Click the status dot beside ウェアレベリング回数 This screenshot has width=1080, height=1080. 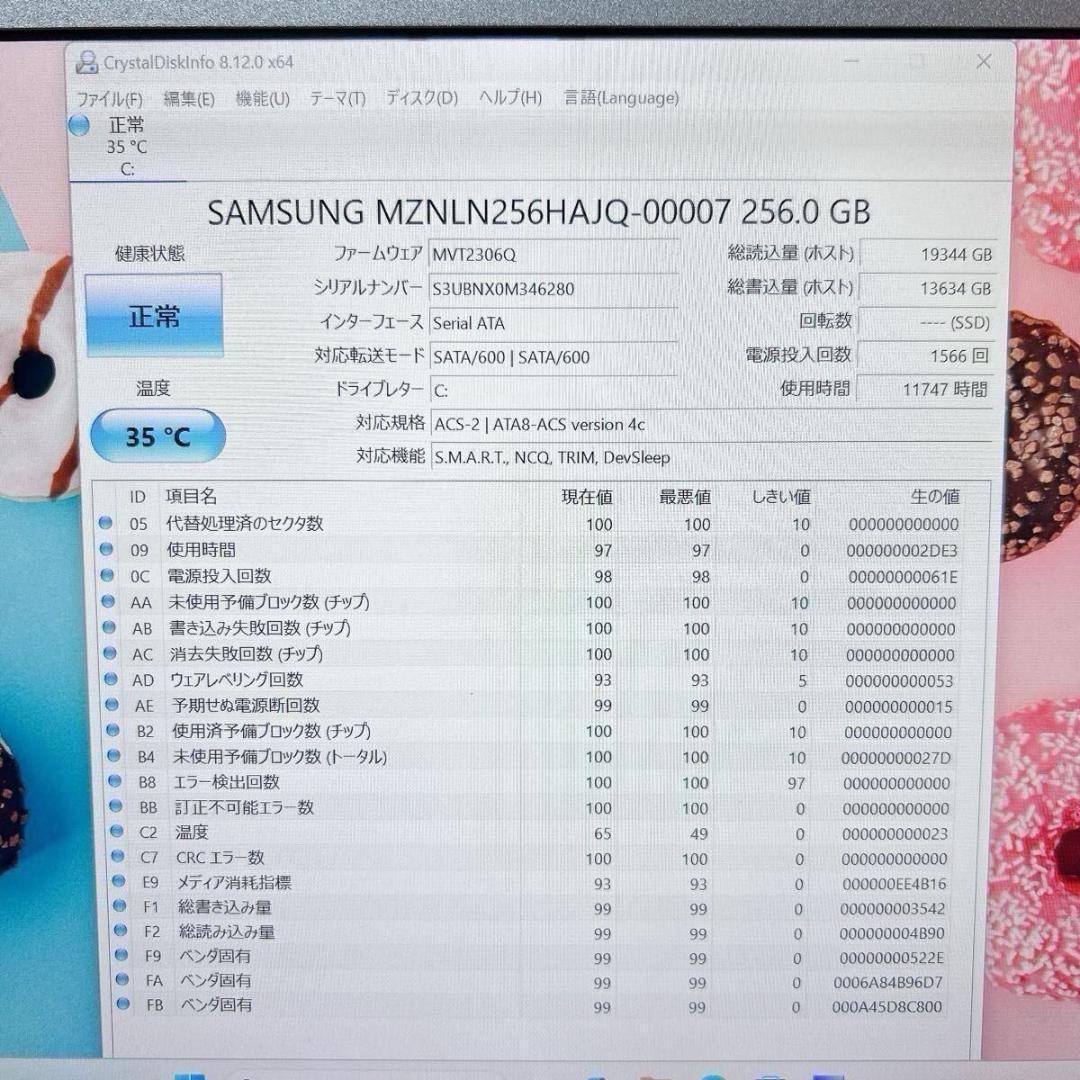pyautogui.click(x=106, y=680)
